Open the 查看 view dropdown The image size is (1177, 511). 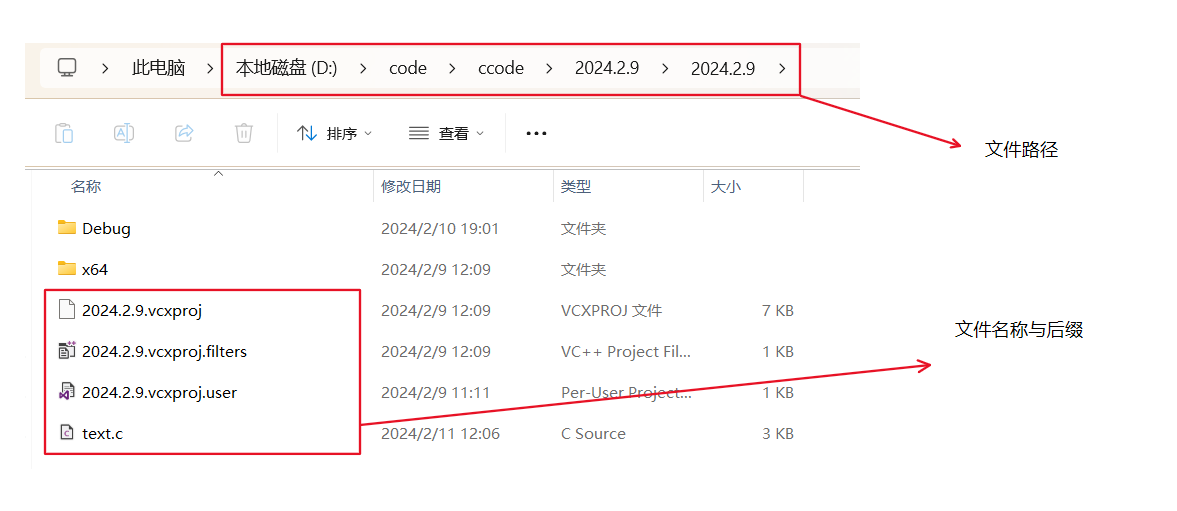coord(446,134)
